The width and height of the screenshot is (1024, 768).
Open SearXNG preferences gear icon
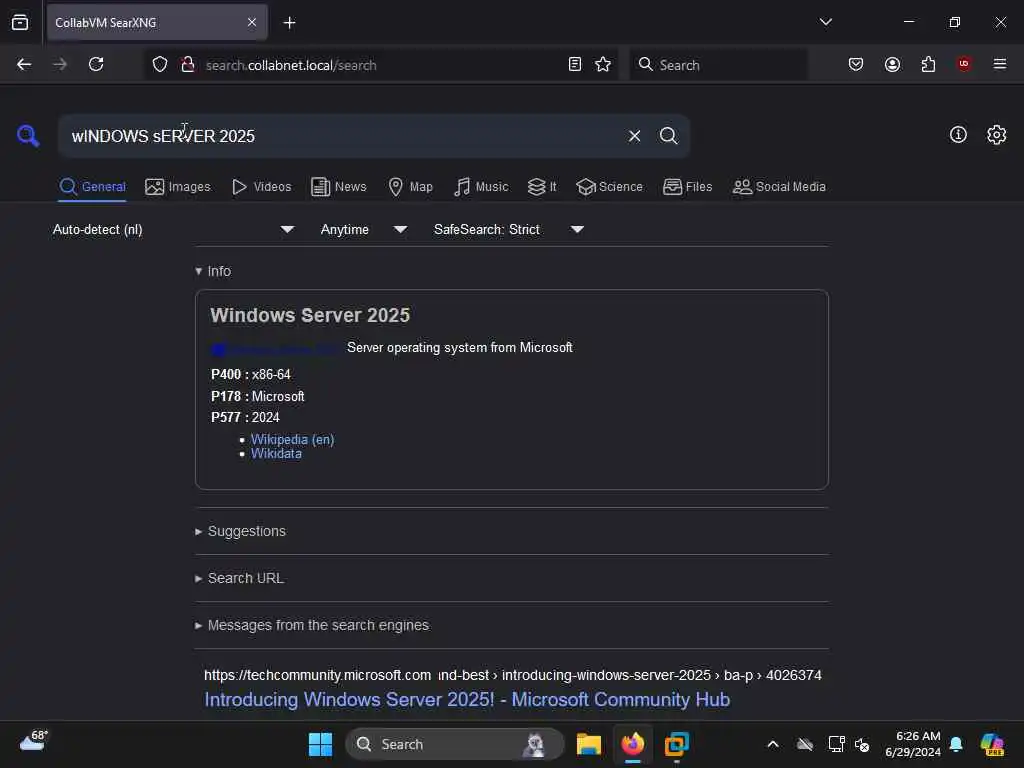(x=997, y=135)
